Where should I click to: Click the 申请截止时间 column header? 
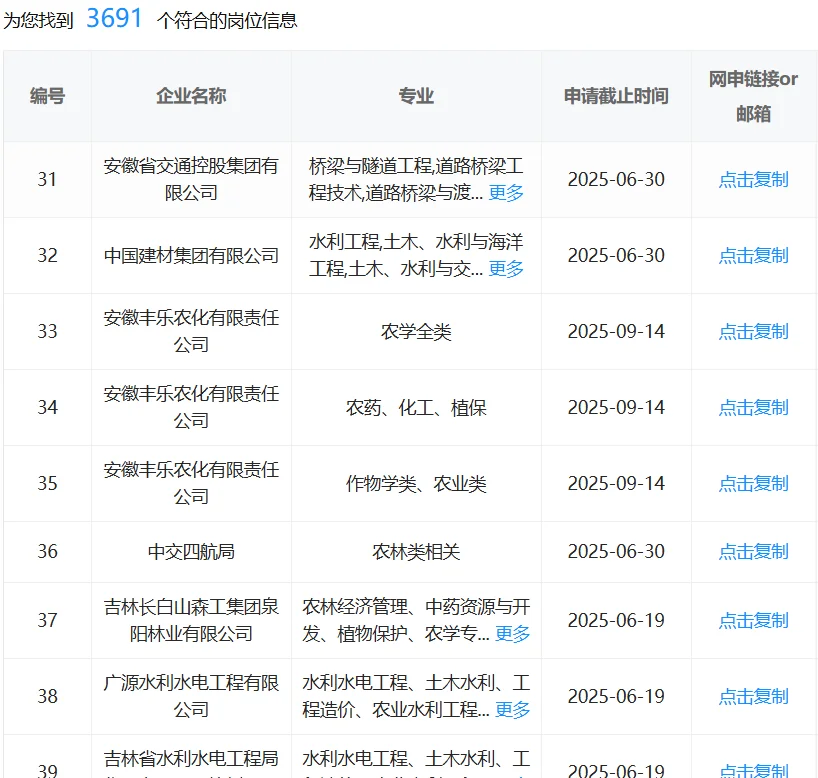click(616, 96)
